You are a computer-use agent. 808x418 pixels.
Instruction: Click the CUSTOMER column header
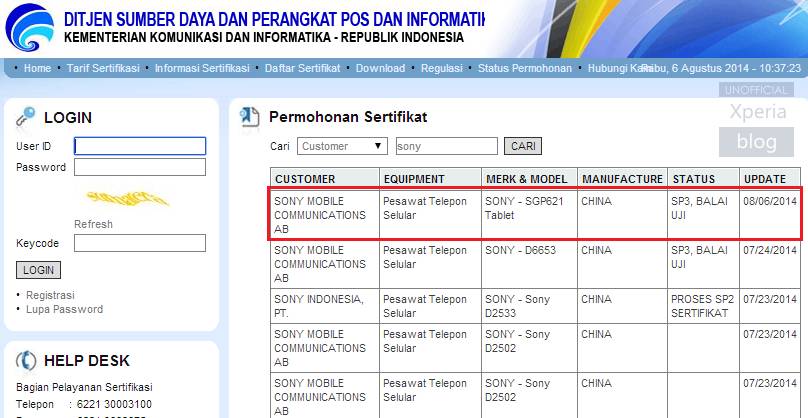pyautogui.click(x=325, y=179)
